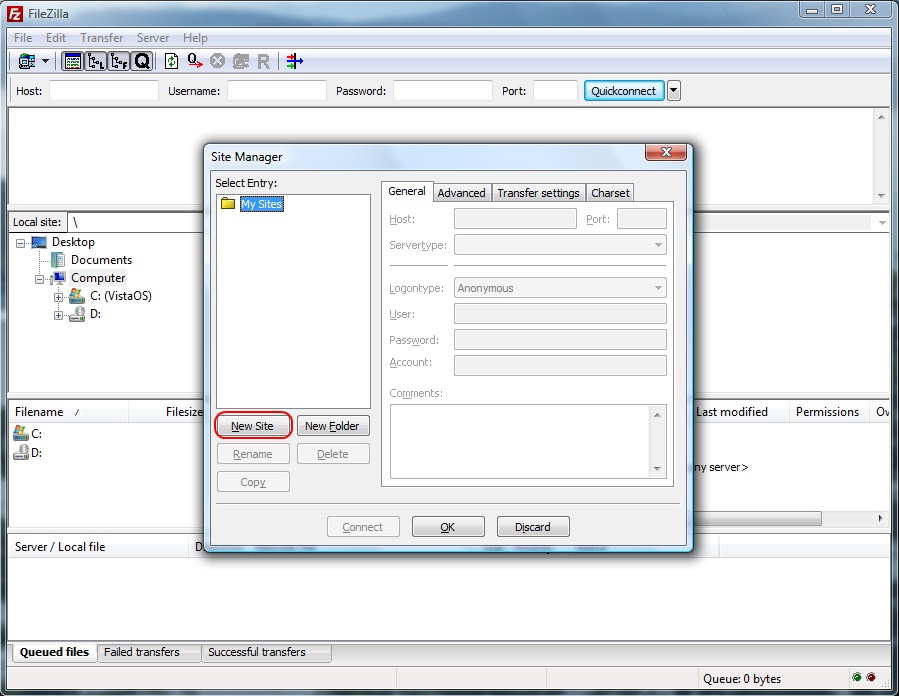
Task: Select the My Sites folder entry
Action: pos(261,204)
